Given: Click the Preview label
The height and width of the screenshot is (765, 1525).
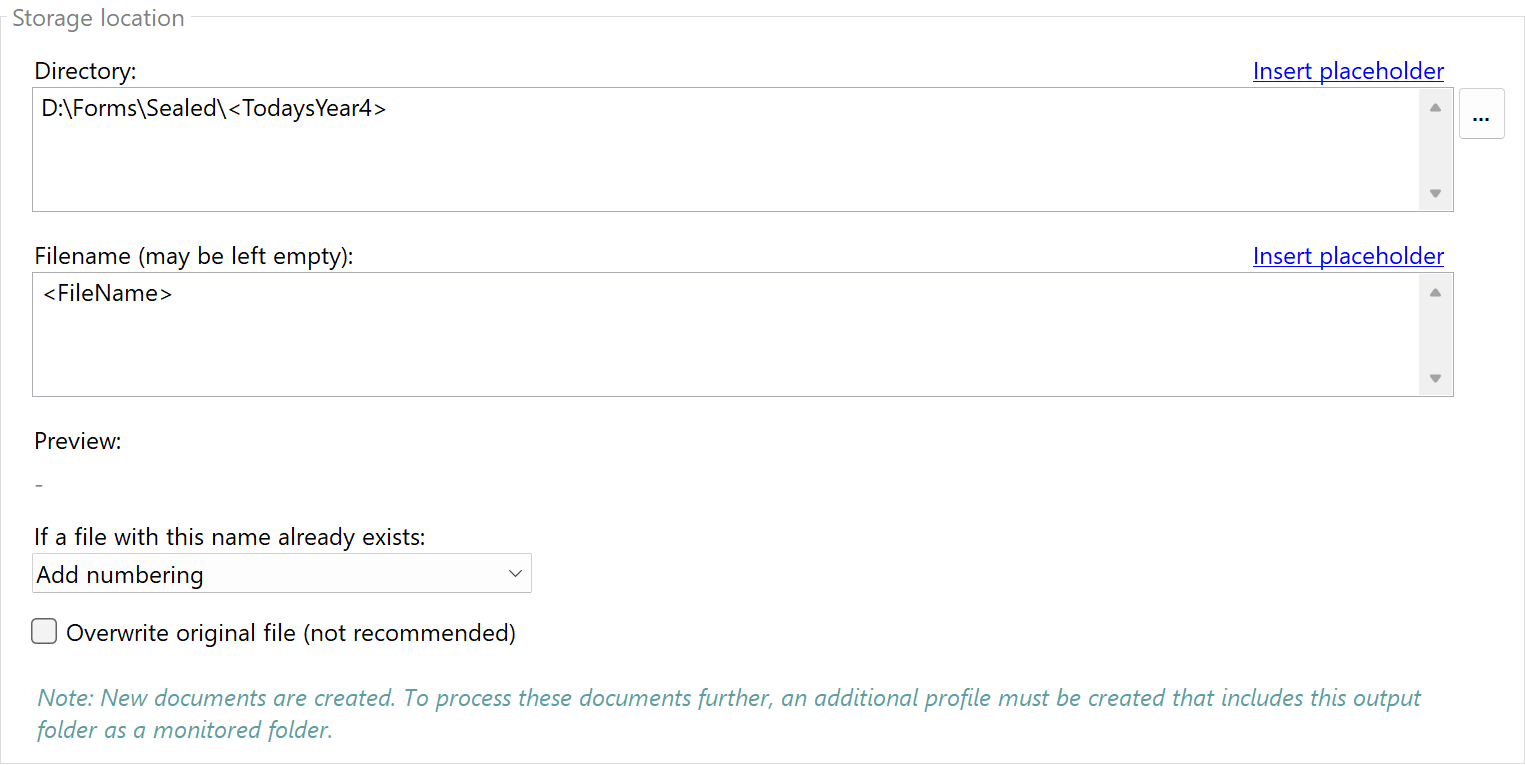Looking at the screenshot, I should coord(77,441).
